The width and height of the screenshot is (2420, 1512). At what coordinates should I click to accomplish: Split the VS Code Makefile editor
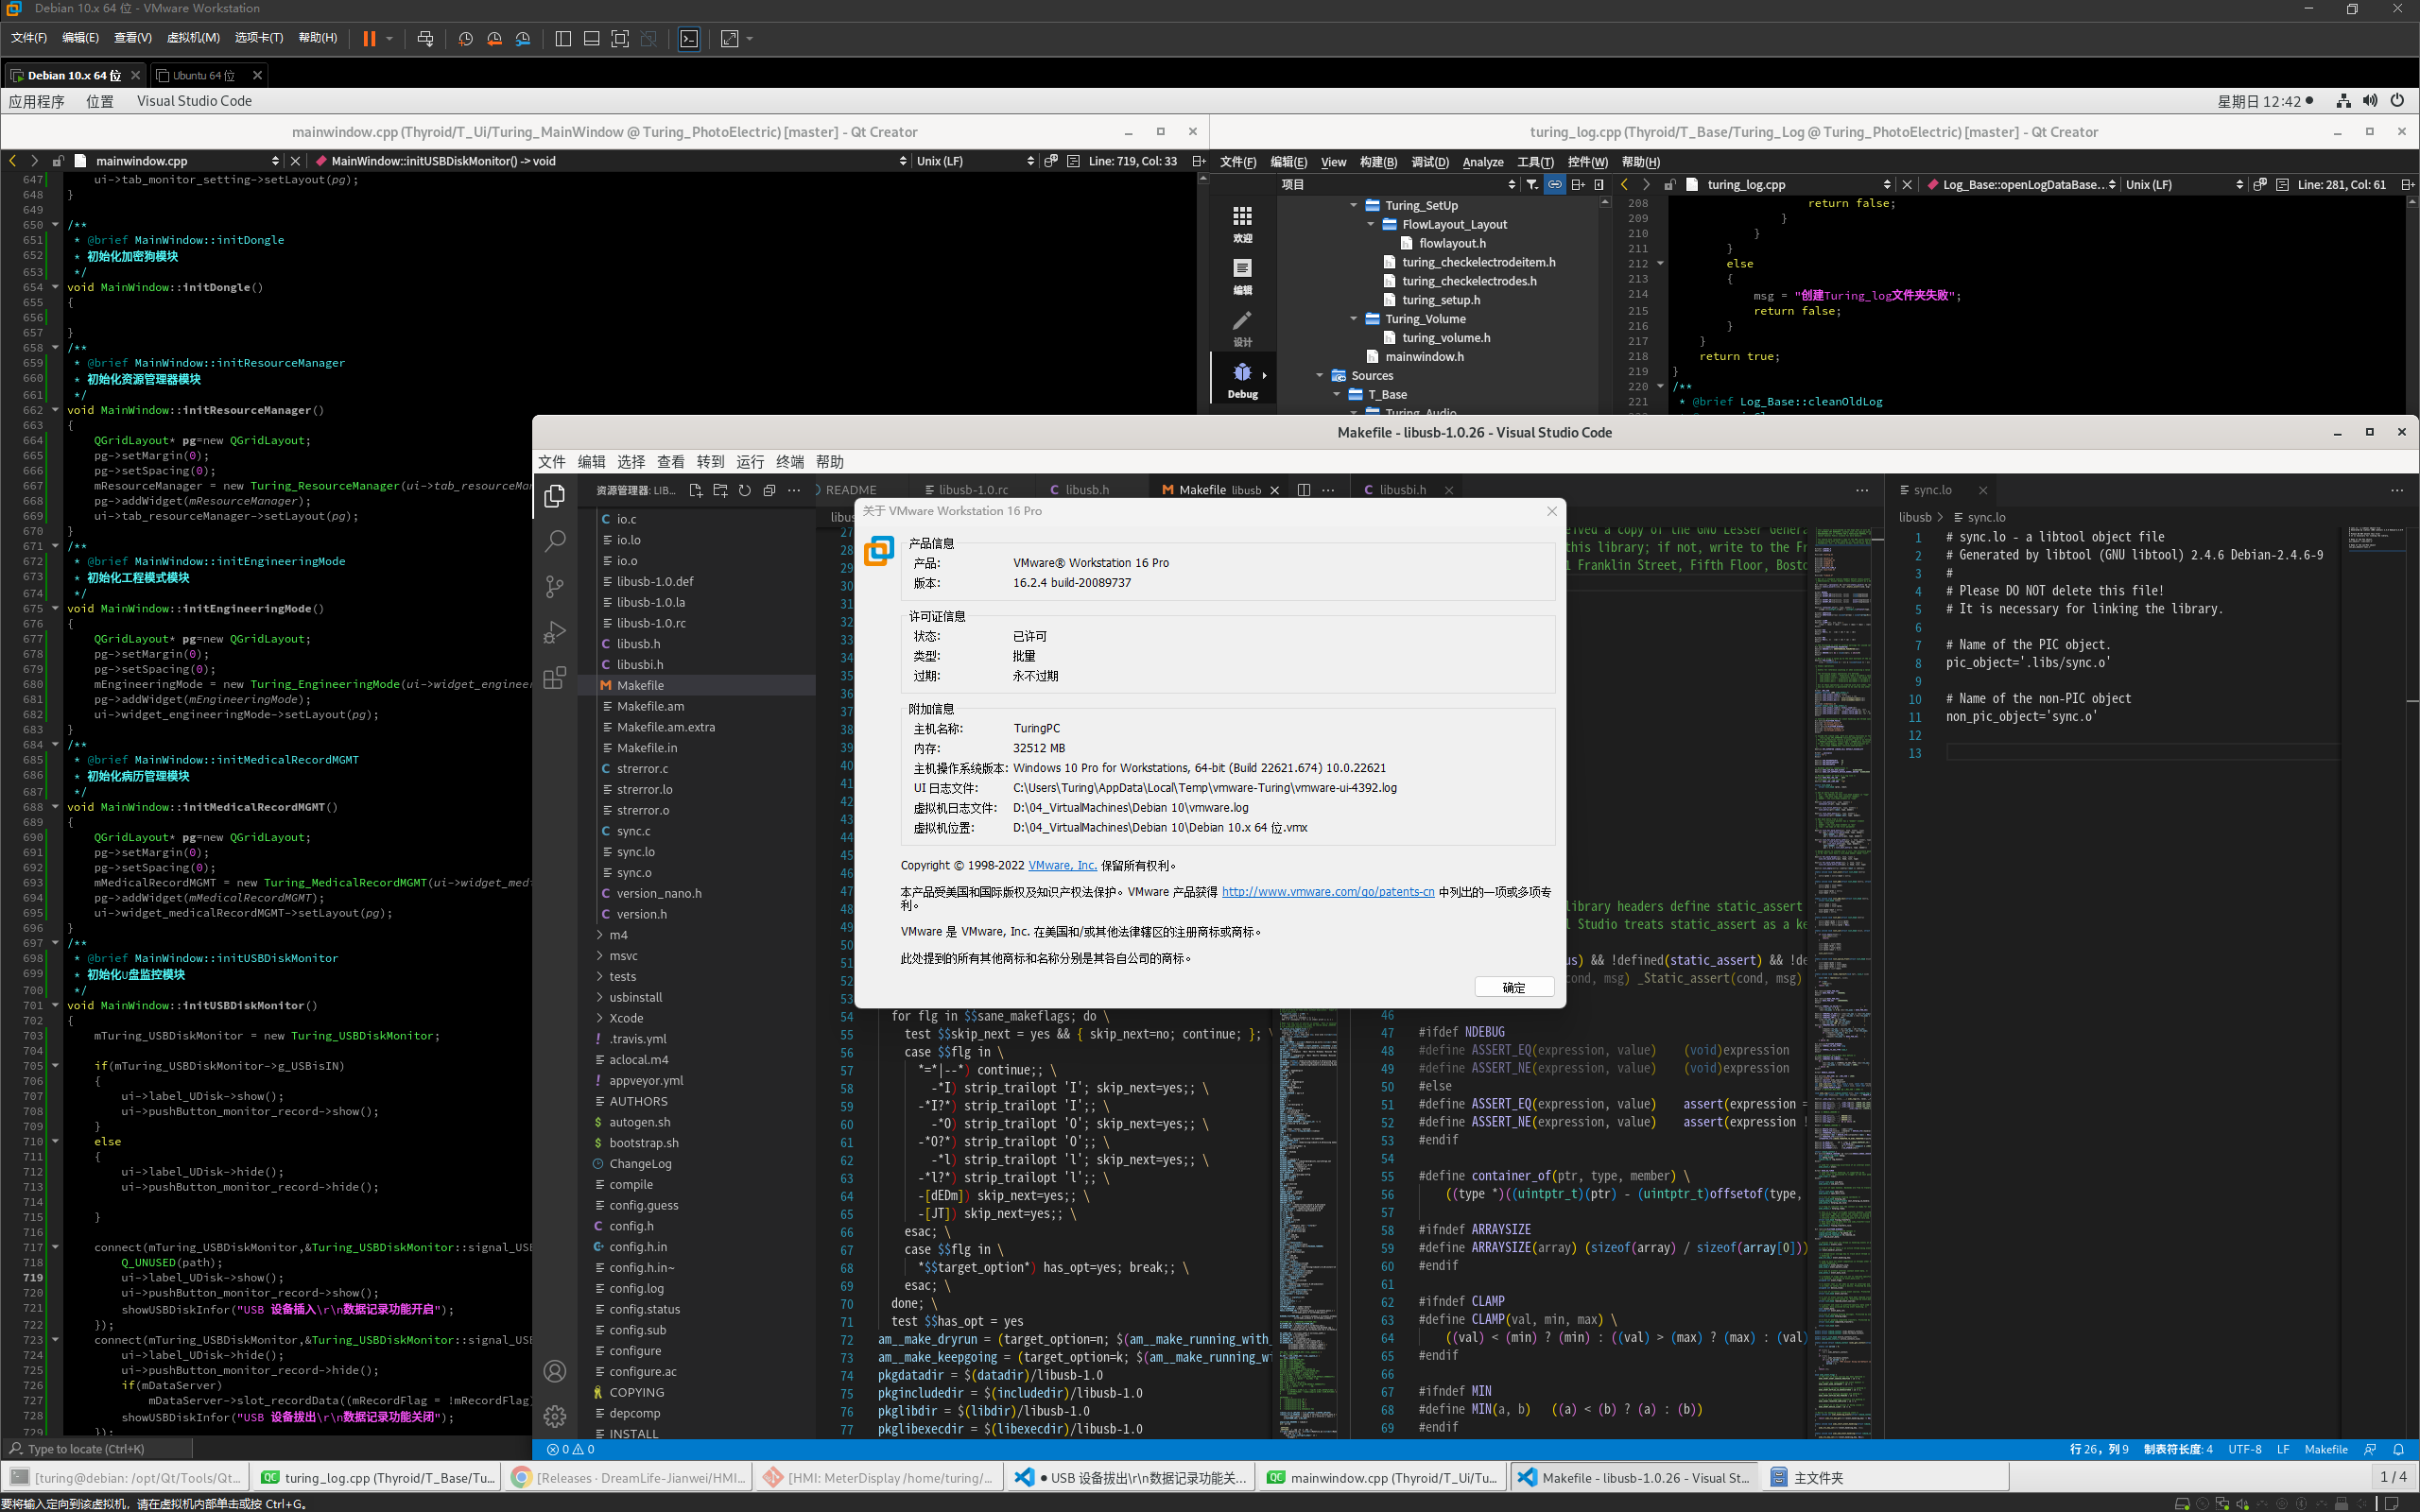point(1304,490)
